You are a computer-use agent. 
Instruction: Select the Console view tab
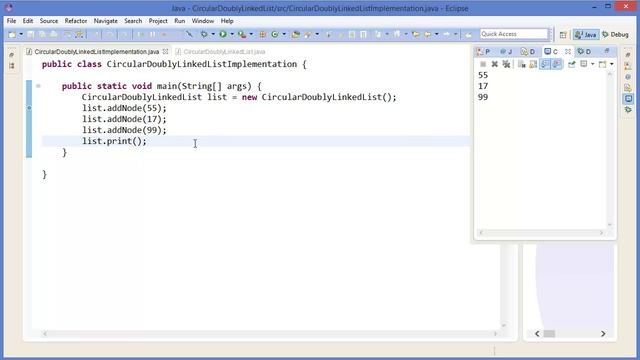click(551, 51)
